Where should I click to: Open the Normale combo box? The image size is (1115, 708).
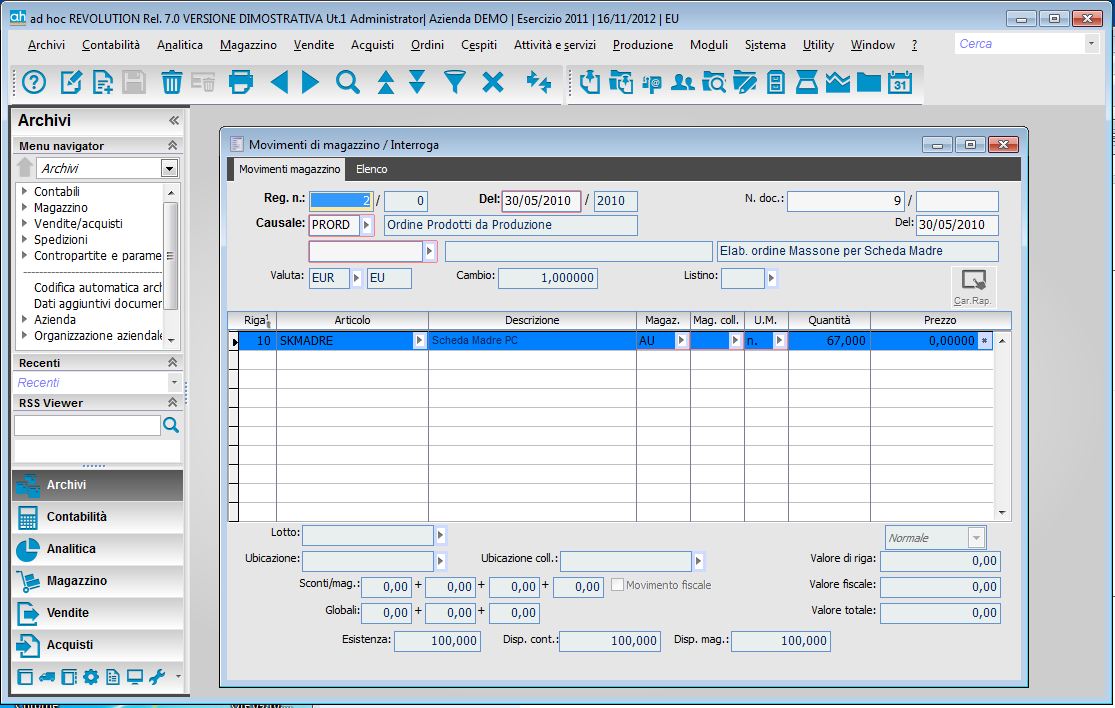click(976, 538)
